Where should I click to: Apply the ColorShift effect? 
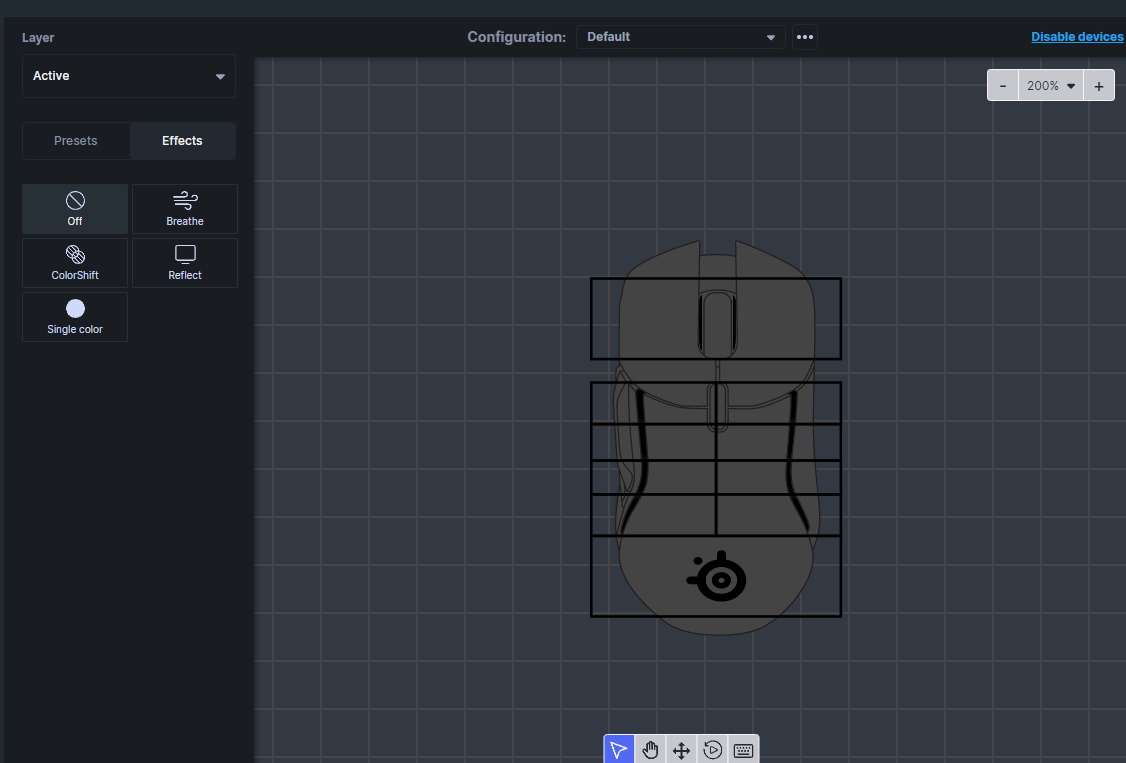pyautogui.click(x=75, y=263)
